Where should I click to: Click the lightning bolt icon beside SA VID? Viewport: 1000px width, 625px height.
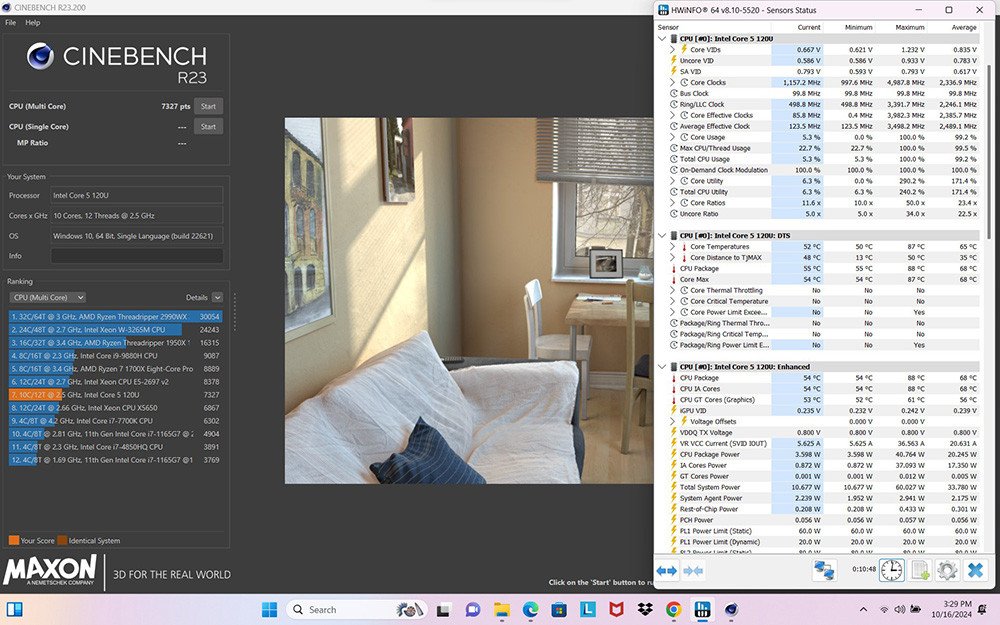(672, 71)
